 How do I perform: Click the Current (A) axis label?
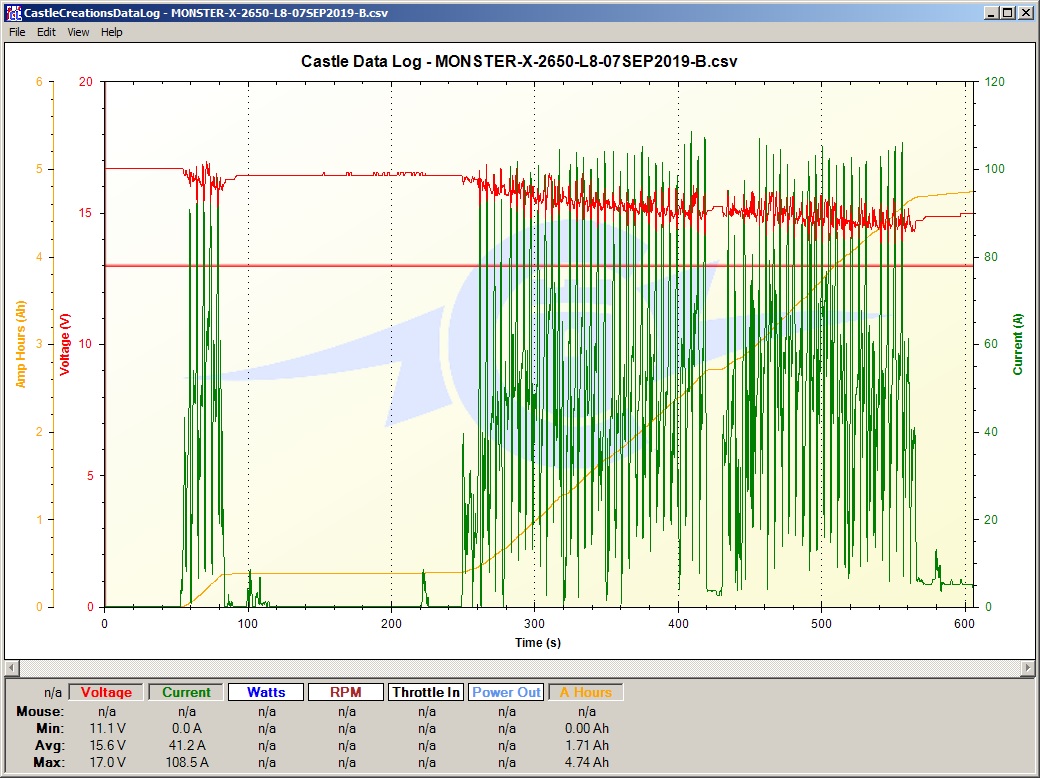(1017, 344)
